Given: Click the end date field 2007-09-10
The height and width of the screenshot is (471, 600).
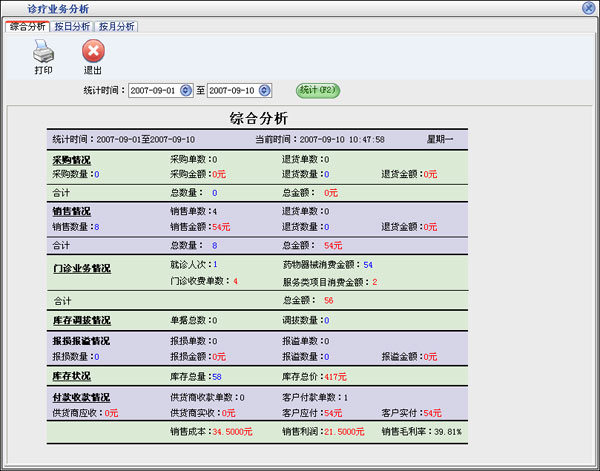Looking at the screenshot, I should click(x=233, y=91).
